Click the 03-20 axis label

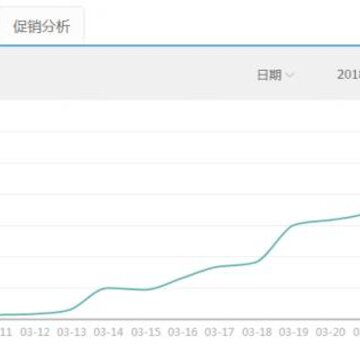click(x=330, y=332)
